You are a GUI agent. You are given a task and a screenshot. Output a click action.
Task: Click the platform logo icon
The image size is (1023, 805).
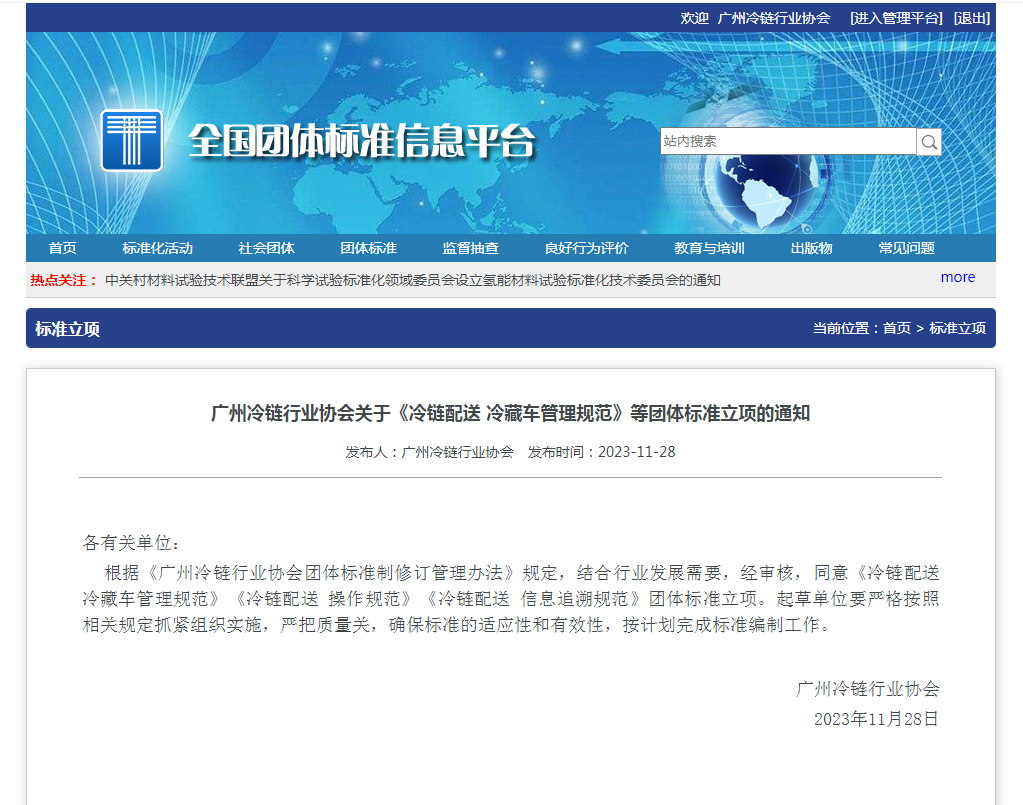point(132,140)
